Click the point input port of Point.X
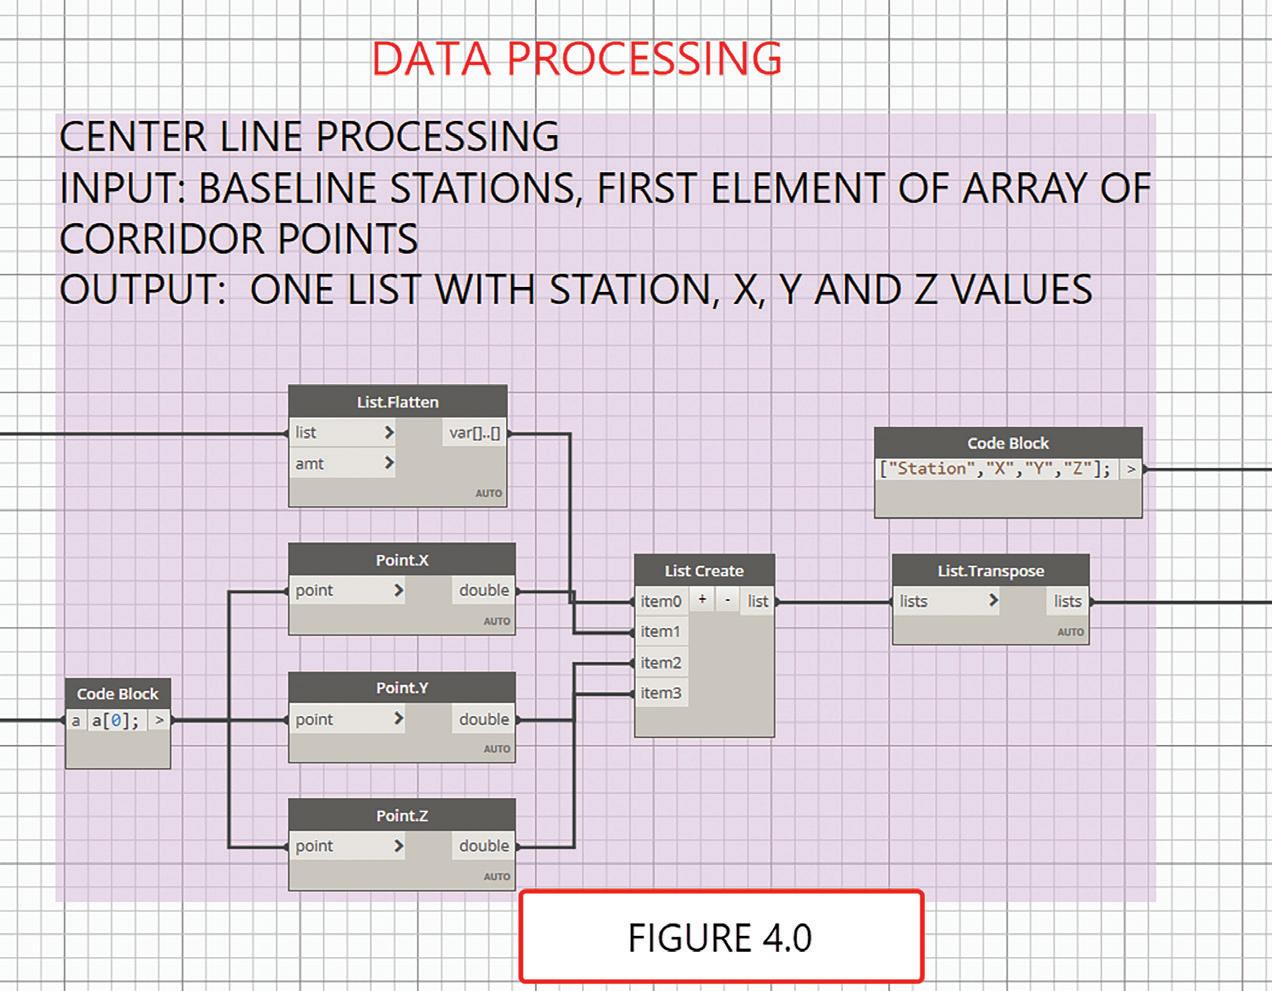Image resolution: width=1272 pixels, height=991 pixels. click(x=347, y=590)
